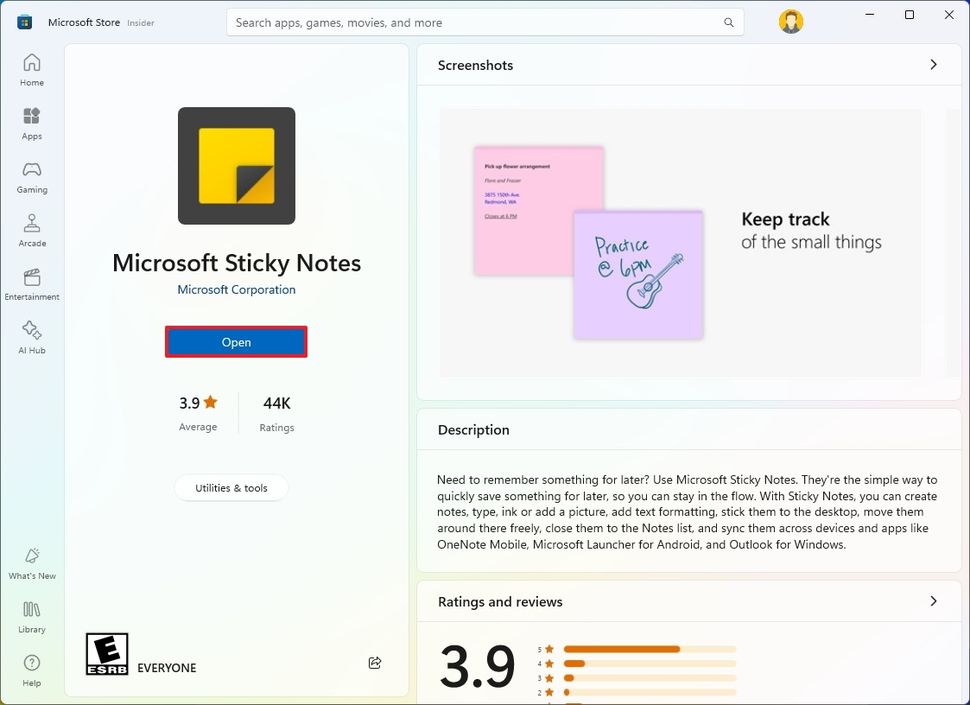The image size is (970, 705).
Task: Visit the Microsoft Corporation publisher page
Action: click(x=236, y=288)
